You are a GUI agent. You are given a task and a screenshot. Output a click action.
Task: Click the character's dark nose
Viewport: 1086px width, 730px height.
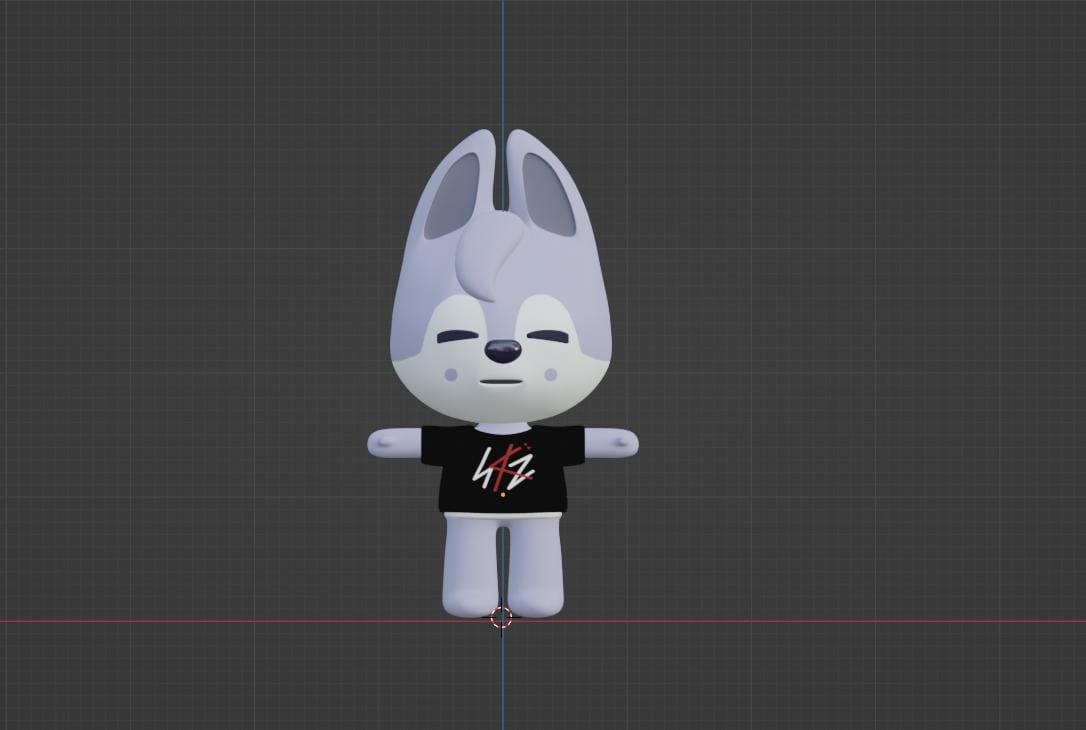pyautogui.click(x=503, y=351)
